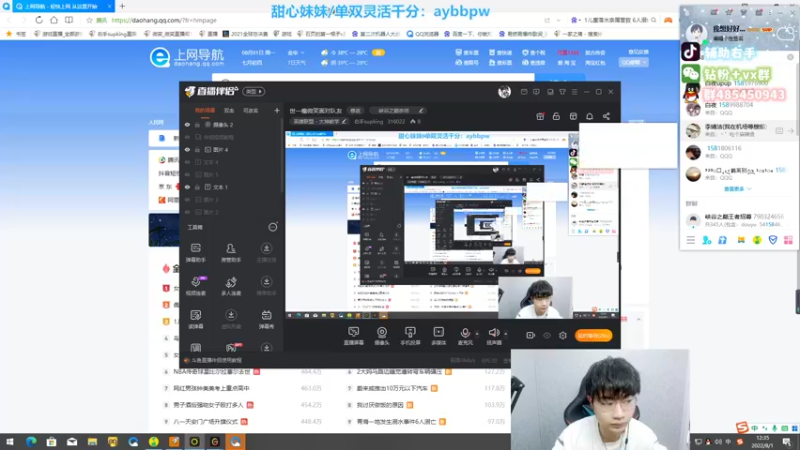Open the QQ main menu hamburger icon
Image resolution: width=800 pixels, height=450 pixels.
[690, 240]
